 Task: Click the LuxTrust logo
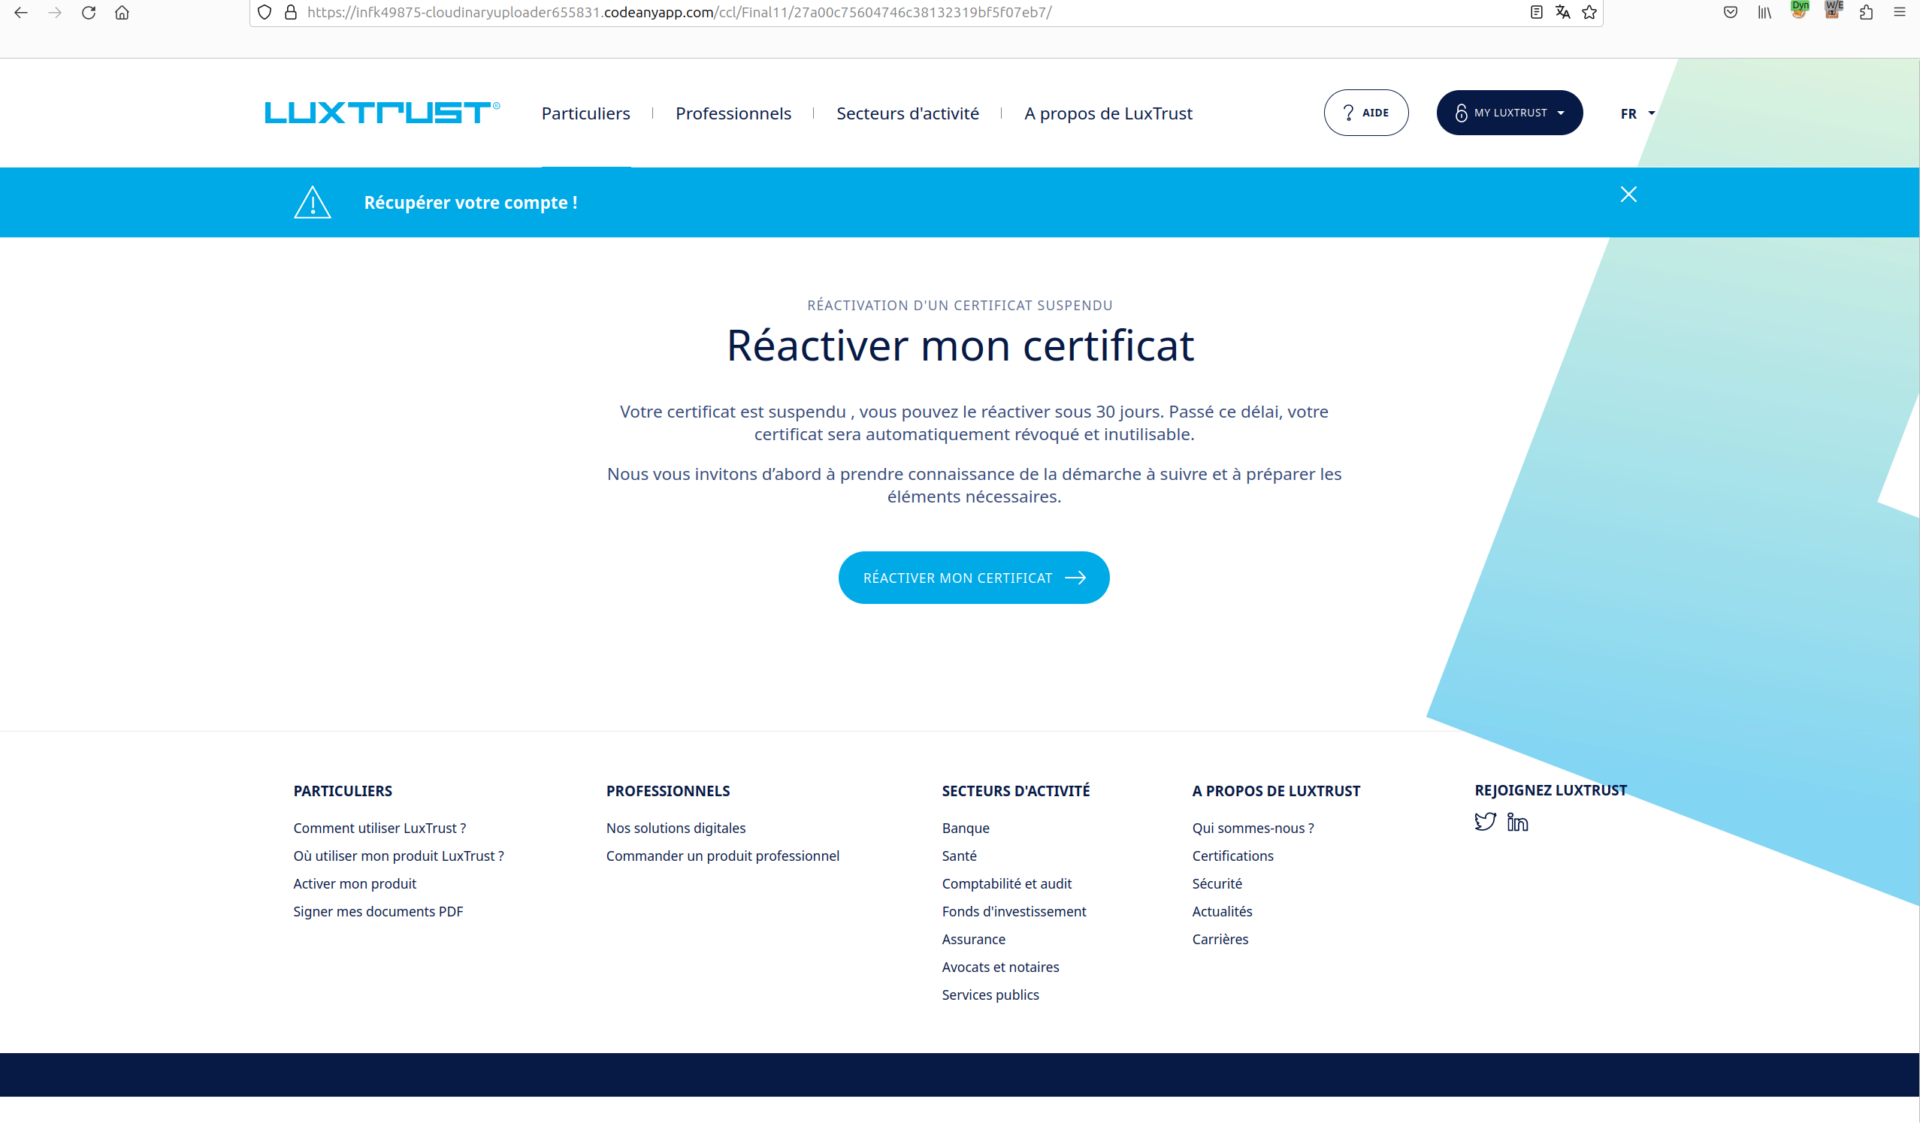pos(382,112)
